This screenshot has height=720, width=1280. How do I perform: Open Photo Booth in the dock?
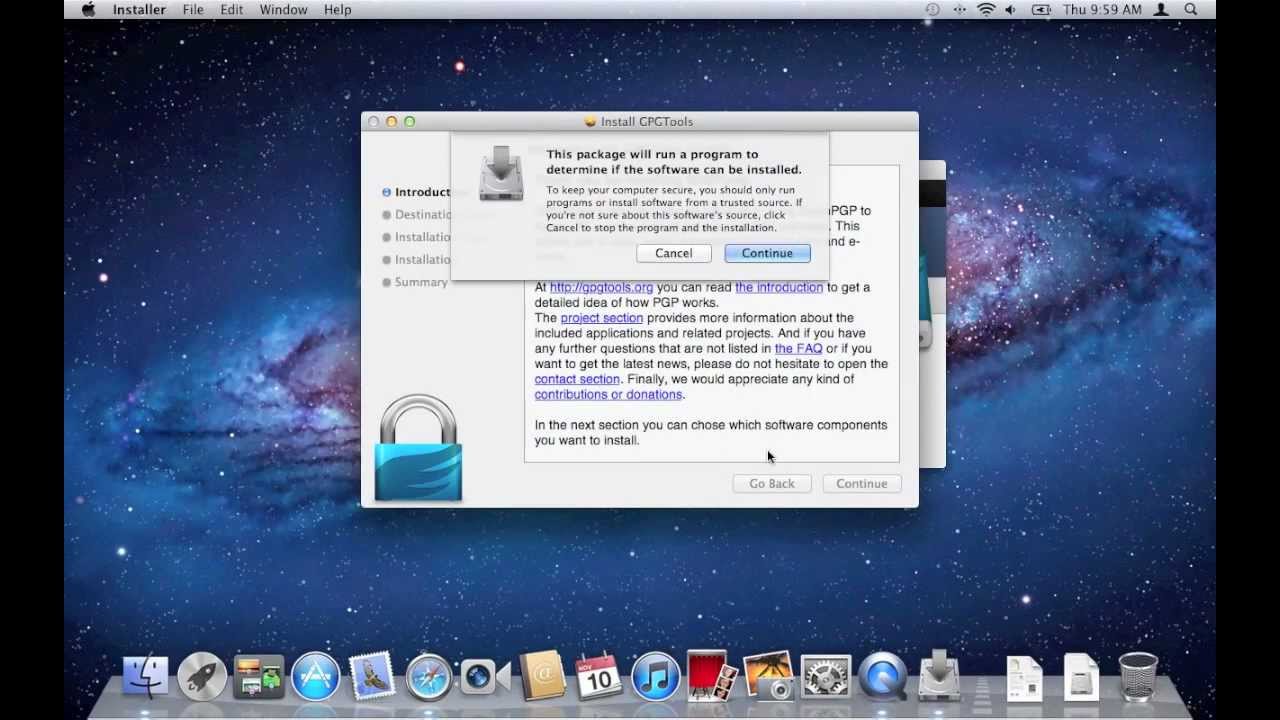713,677
